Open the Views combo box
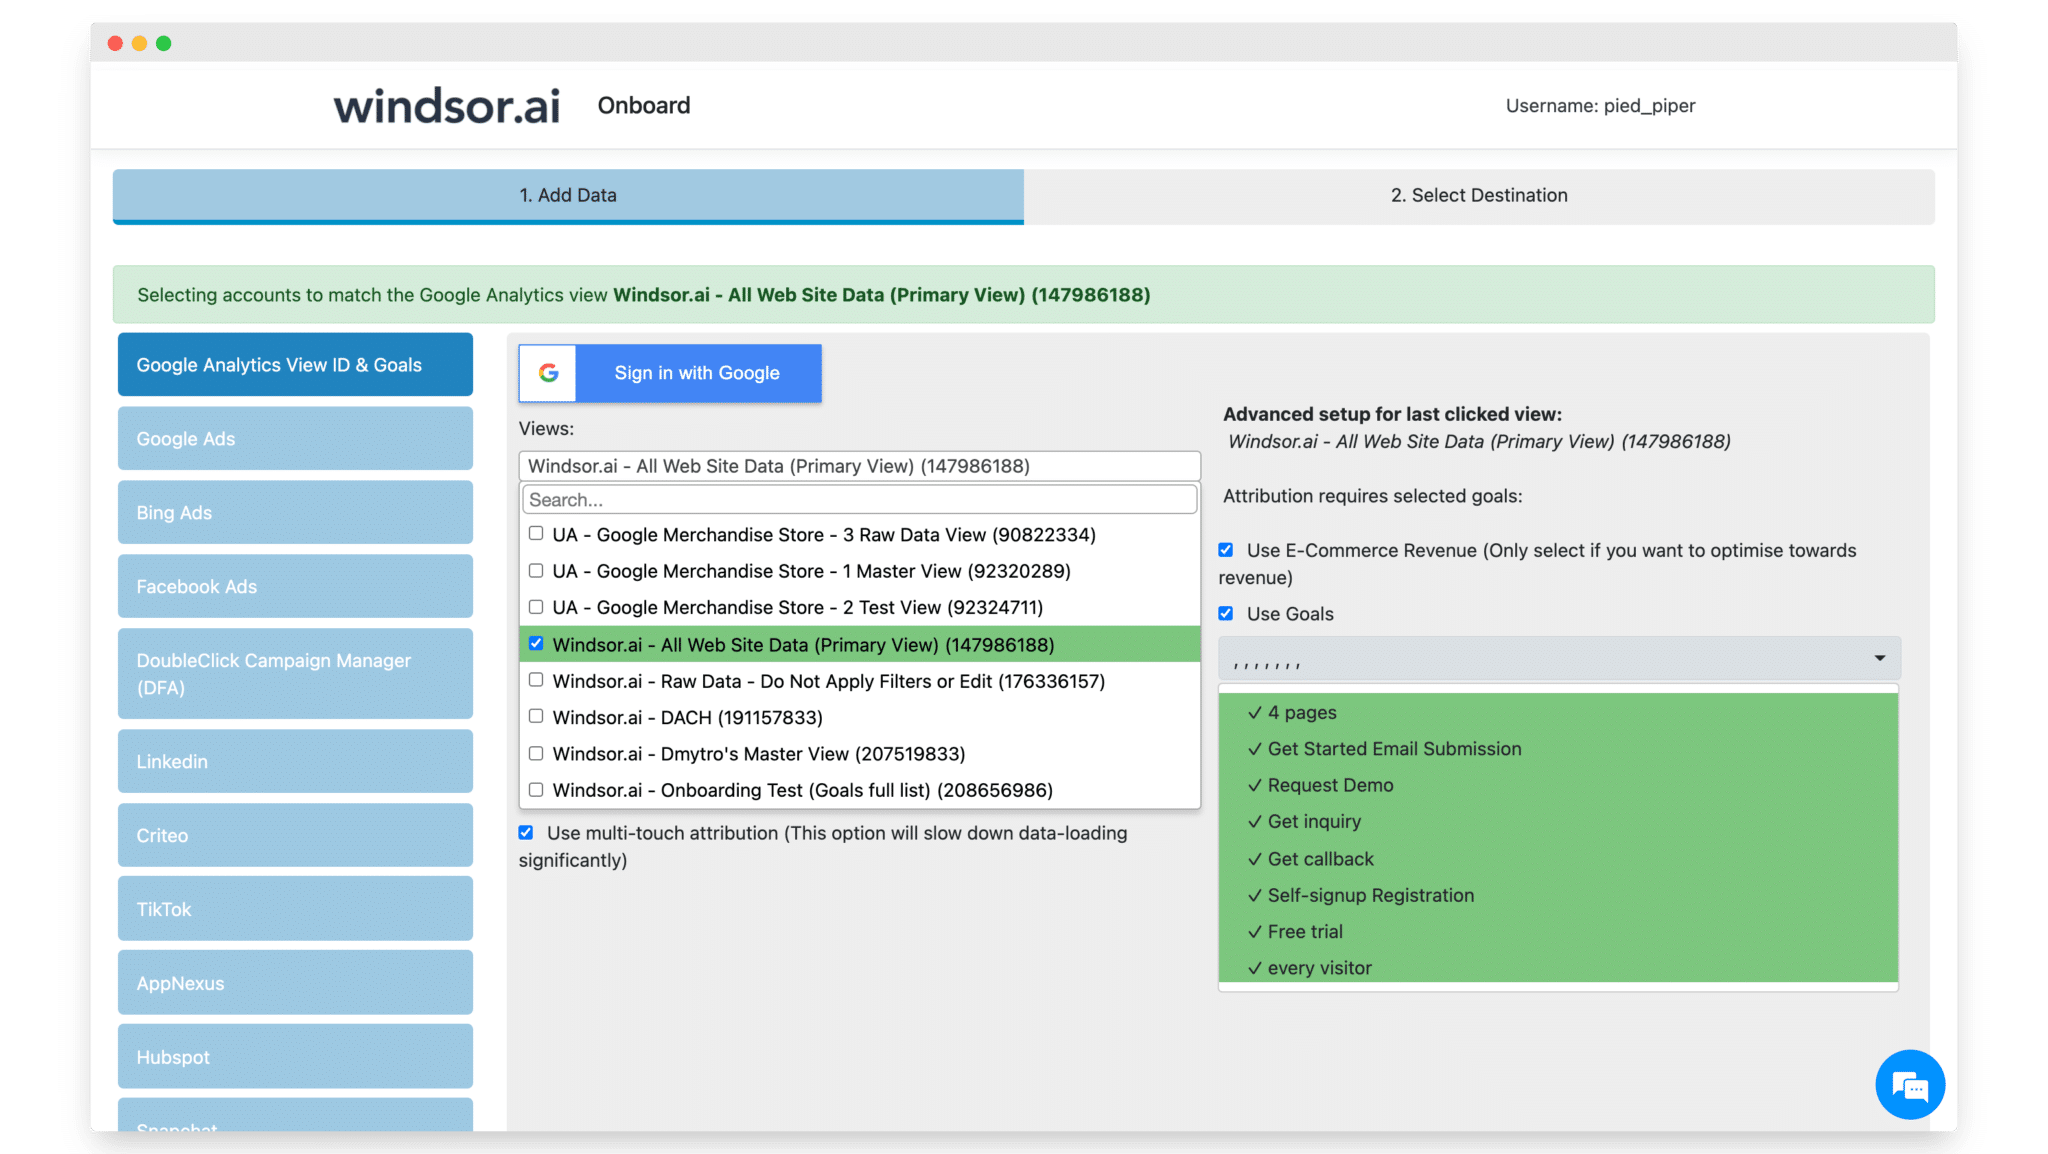This screenshot has height=1154, width=2048. point(858,465)
